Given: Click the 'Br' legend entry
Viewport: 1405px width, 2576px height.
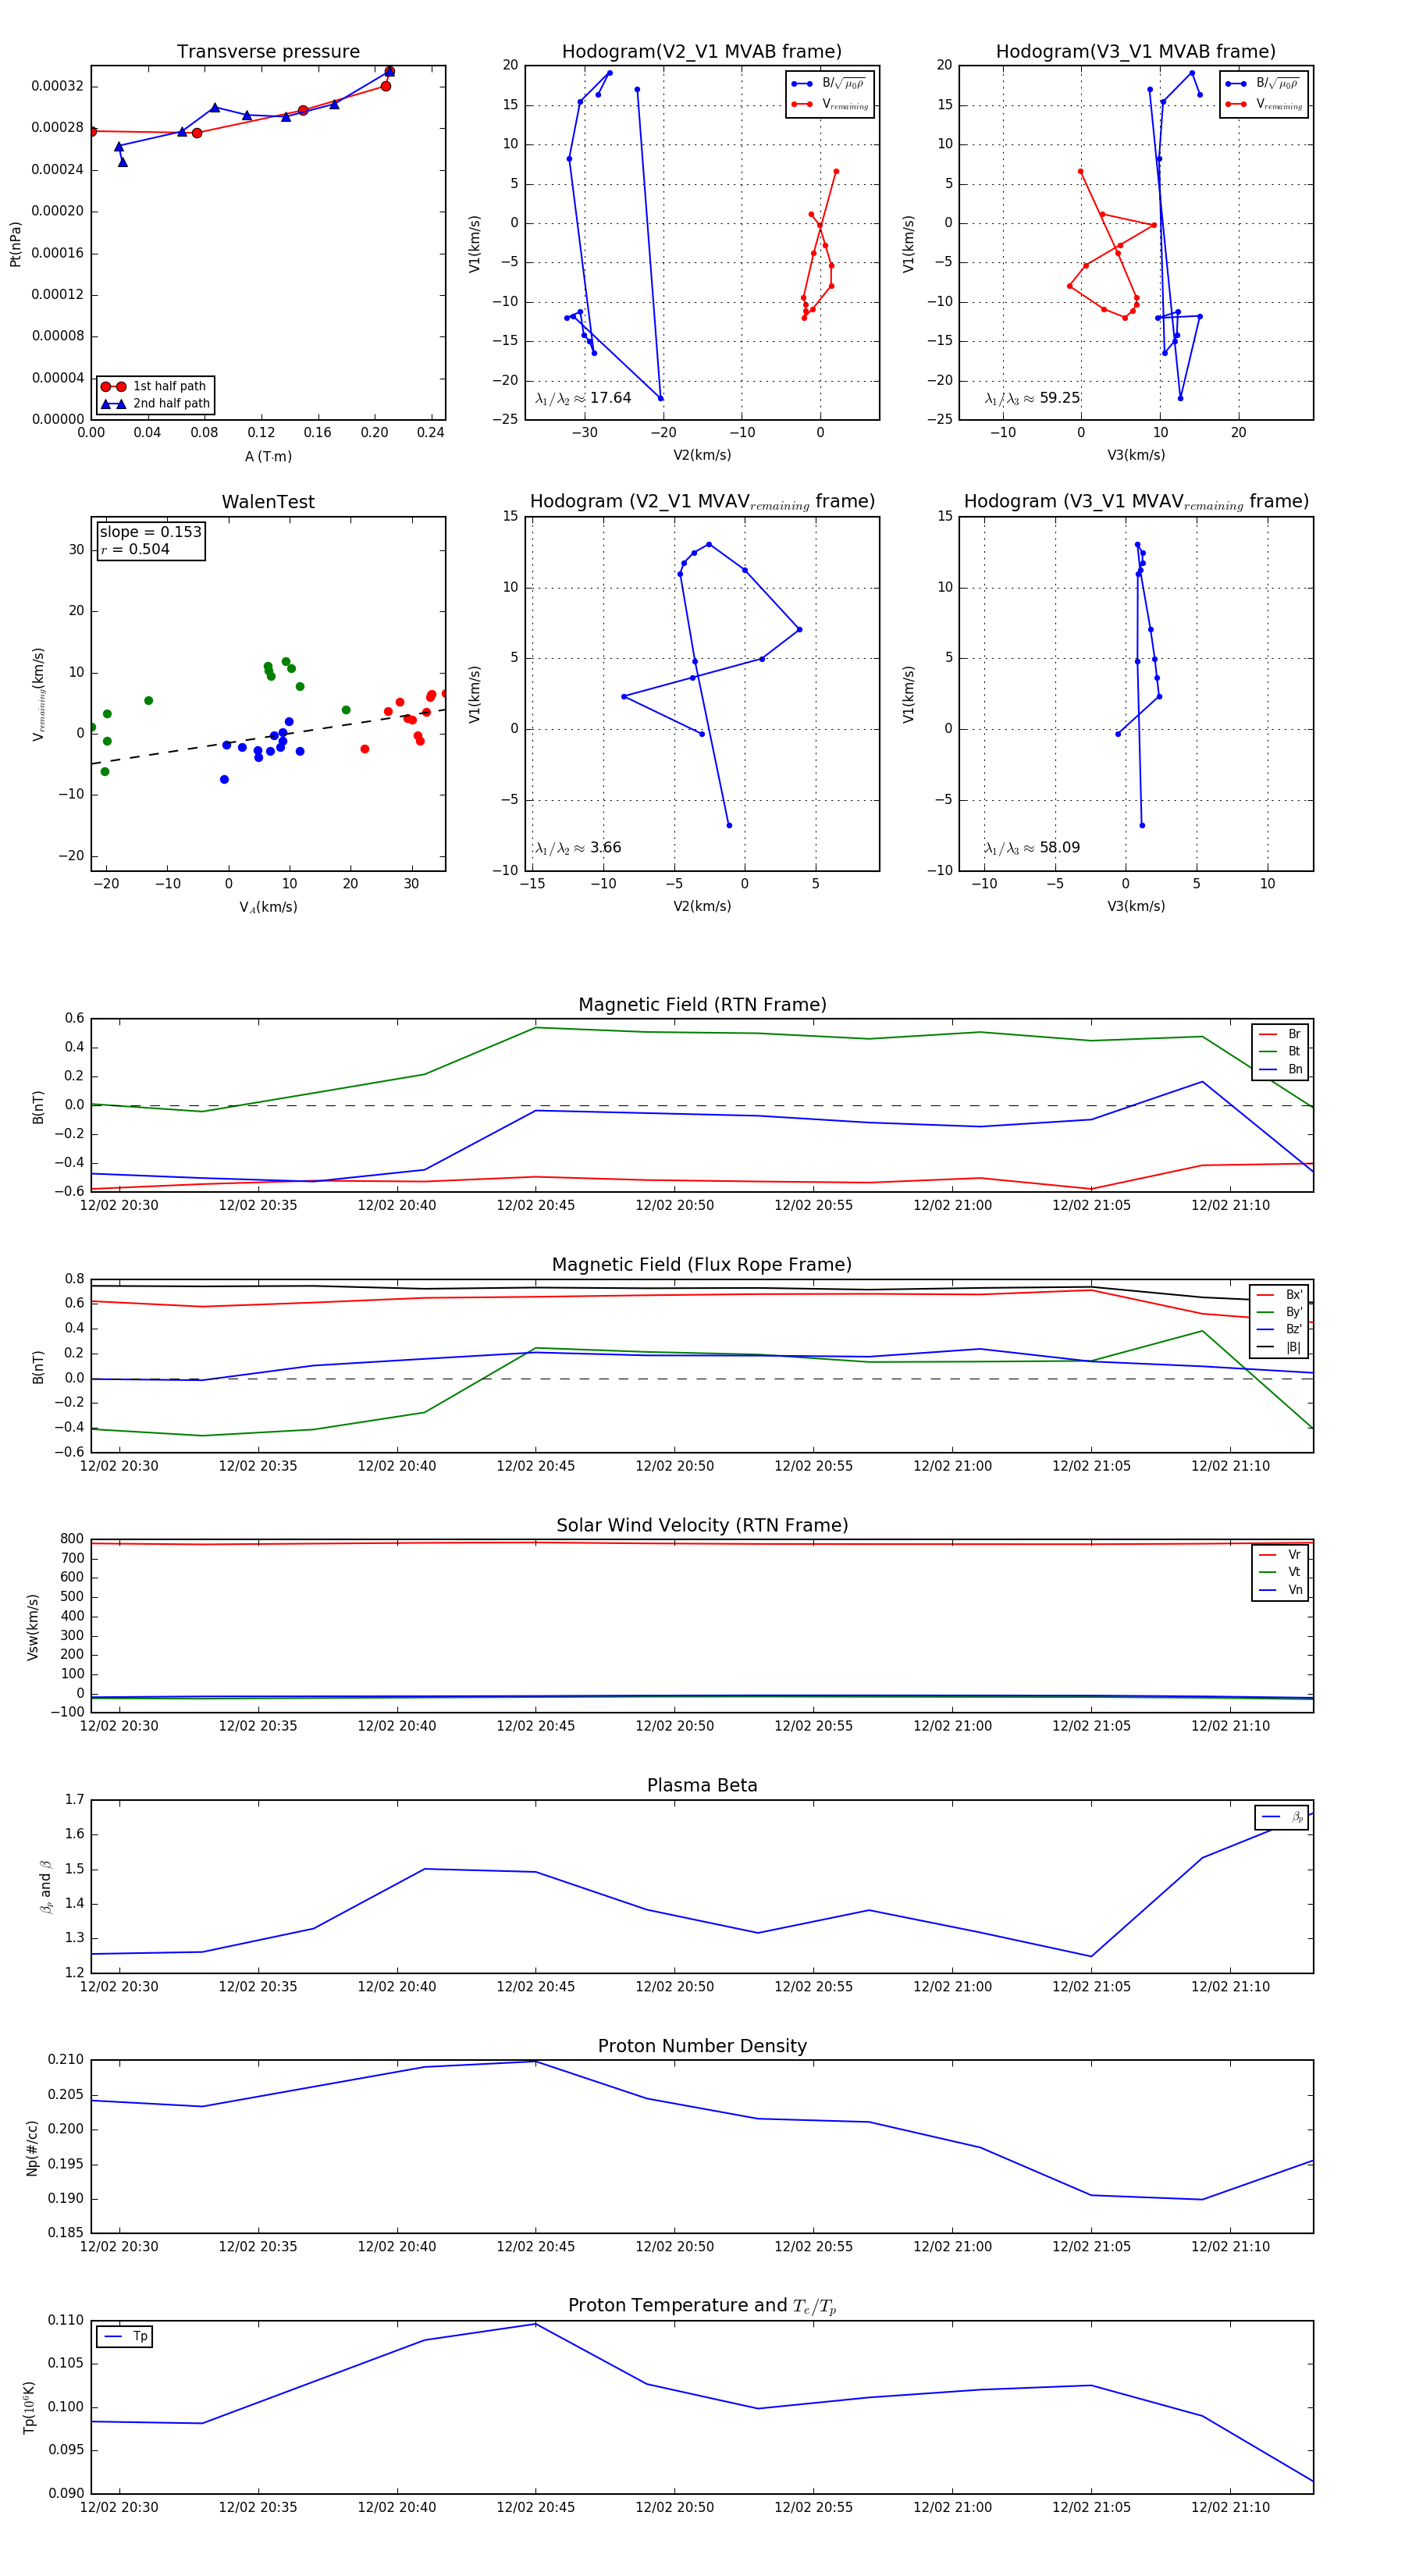Looking at the screenshot, I should point(1280,1034).
